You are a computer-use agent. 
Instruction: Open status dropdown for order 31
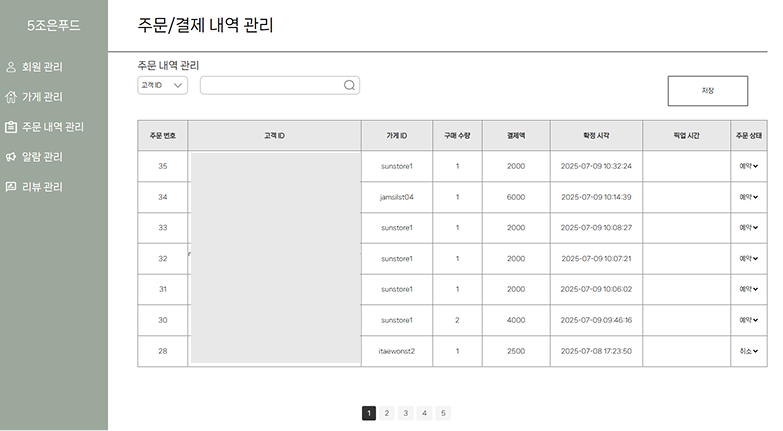749,289
